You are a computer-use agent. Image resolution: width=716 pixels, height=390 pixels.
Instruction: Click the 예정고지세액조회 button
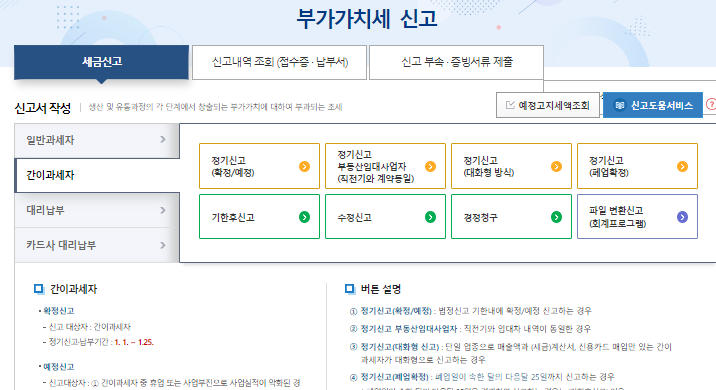(x=548, y=105)
